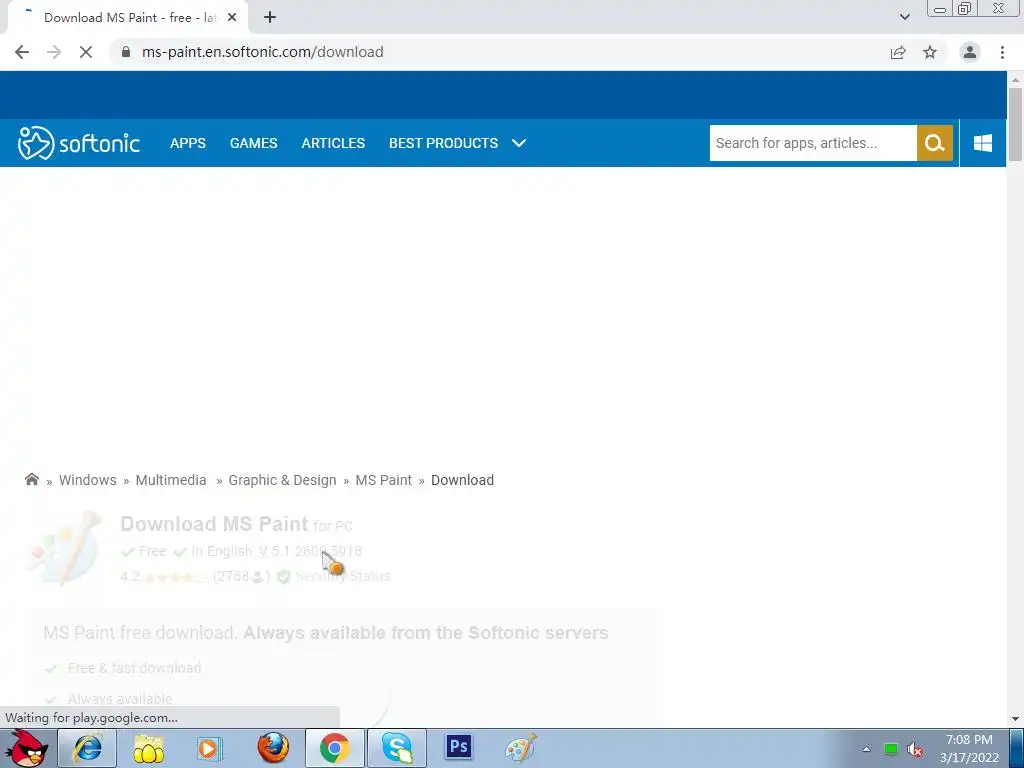
Task: Click the muted volume tray icon
Action: pyautogui.click(x=916, y=750)
